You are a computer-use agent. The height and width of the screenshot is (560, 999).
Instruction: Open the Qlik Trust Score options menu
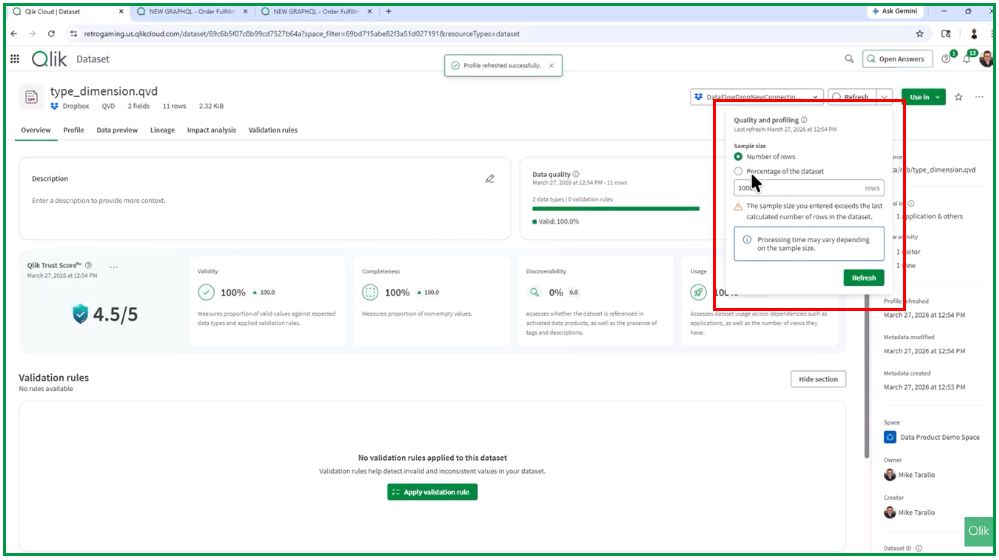[114, 267]
